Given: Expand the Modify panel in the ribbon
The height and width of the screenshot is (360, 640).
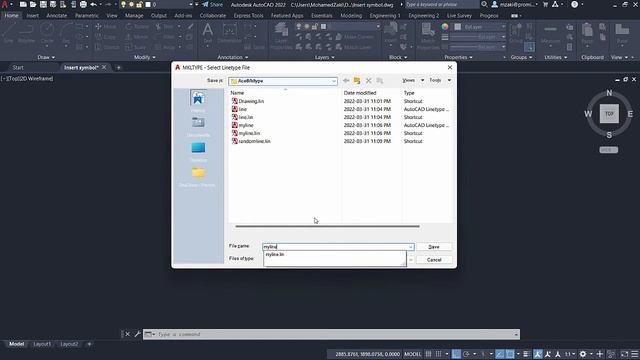Looking at the screenshot, I should click(x=144, y=58).
